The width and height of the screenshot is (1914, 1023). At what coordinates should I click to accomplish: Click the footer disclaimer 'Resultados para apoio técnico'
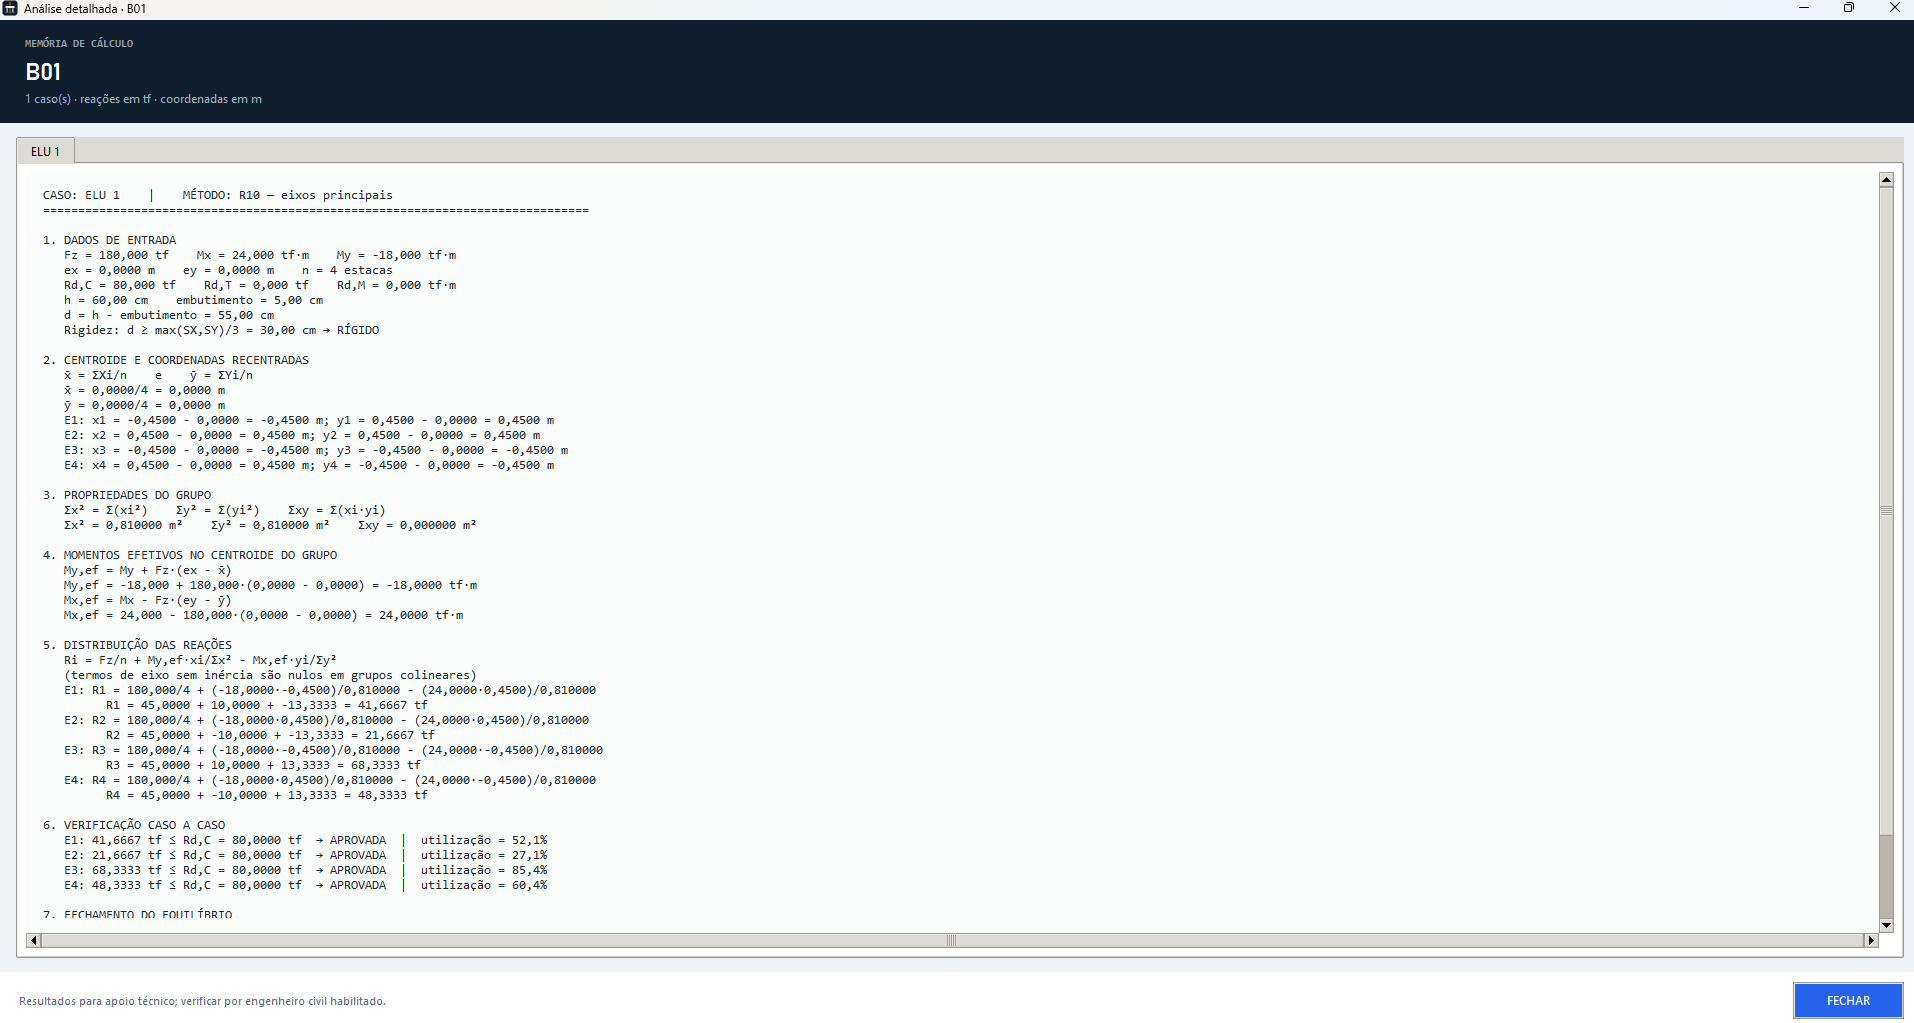click(x=202, y=1001)
